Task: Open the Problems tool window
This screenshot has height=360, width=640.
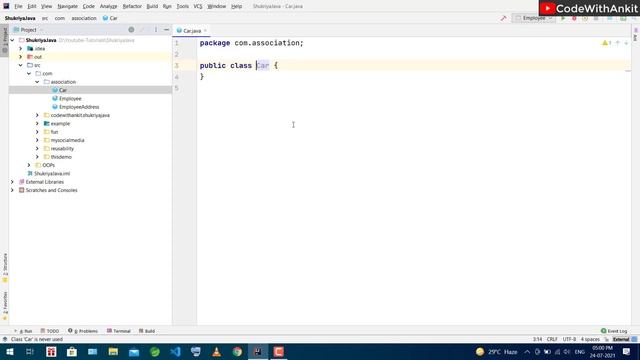Action: click(83, 331)
